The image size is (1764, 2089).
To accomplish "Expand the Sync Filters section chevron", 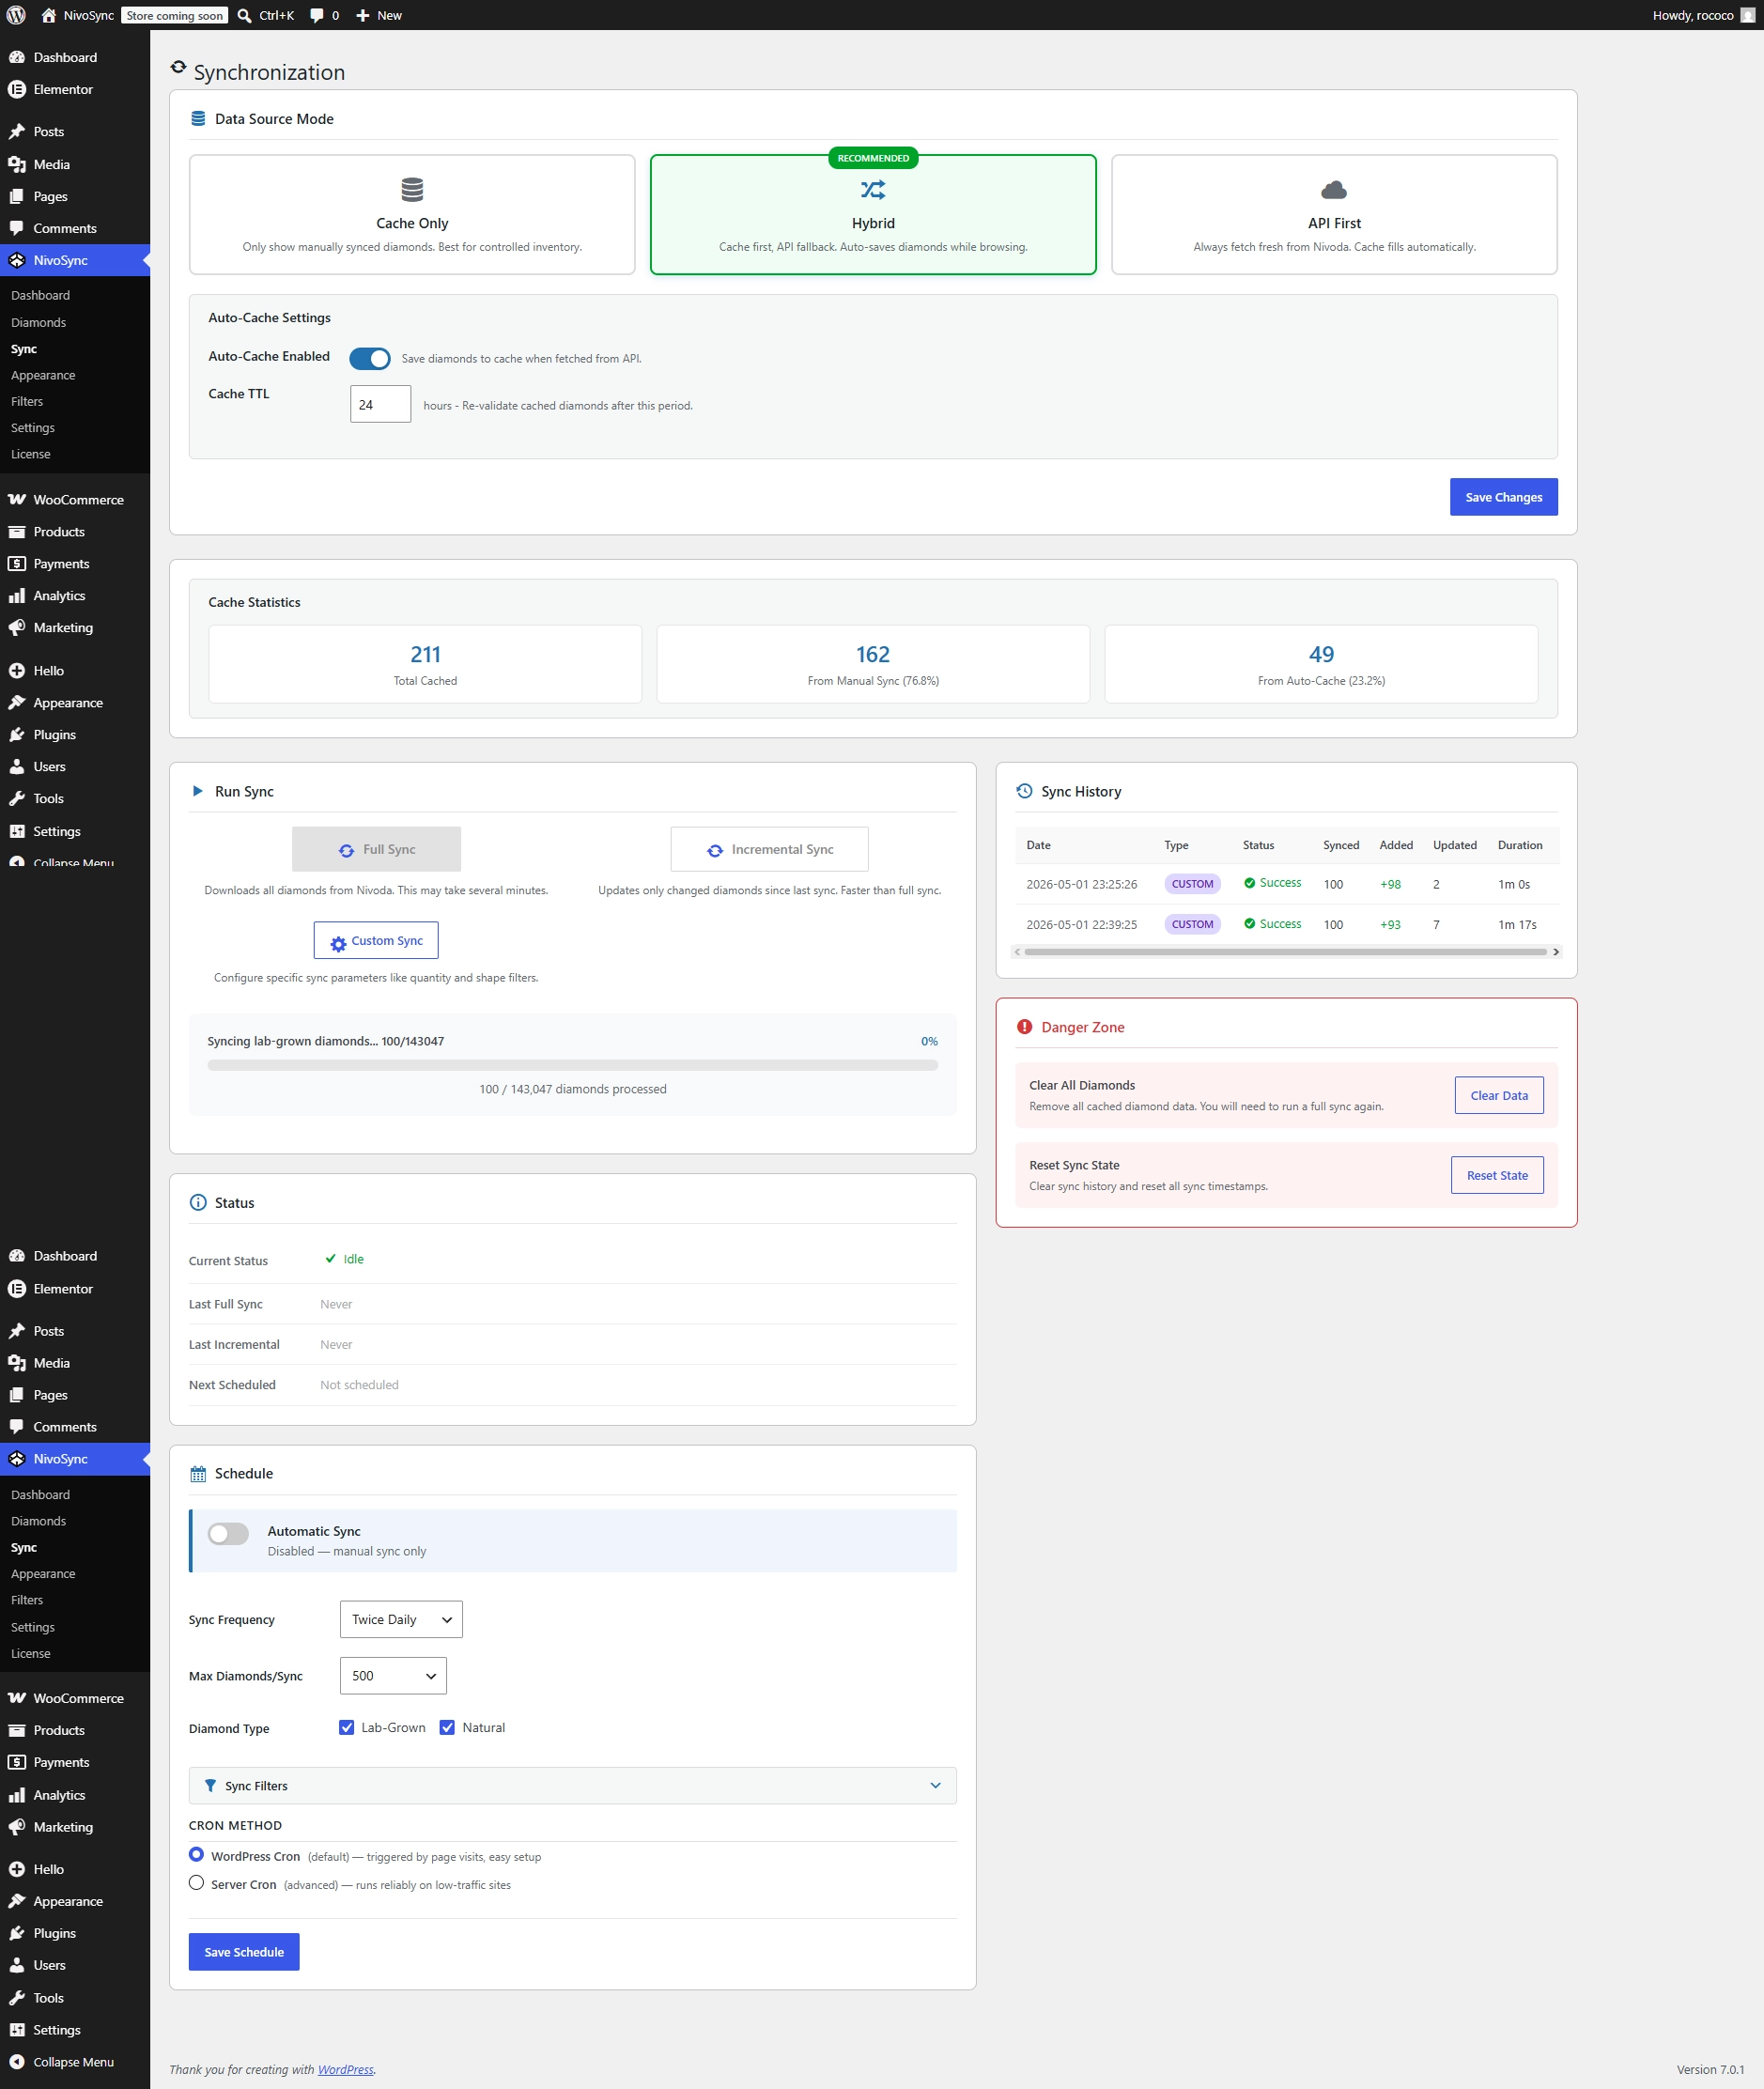I will click(x=935, y=1785).
